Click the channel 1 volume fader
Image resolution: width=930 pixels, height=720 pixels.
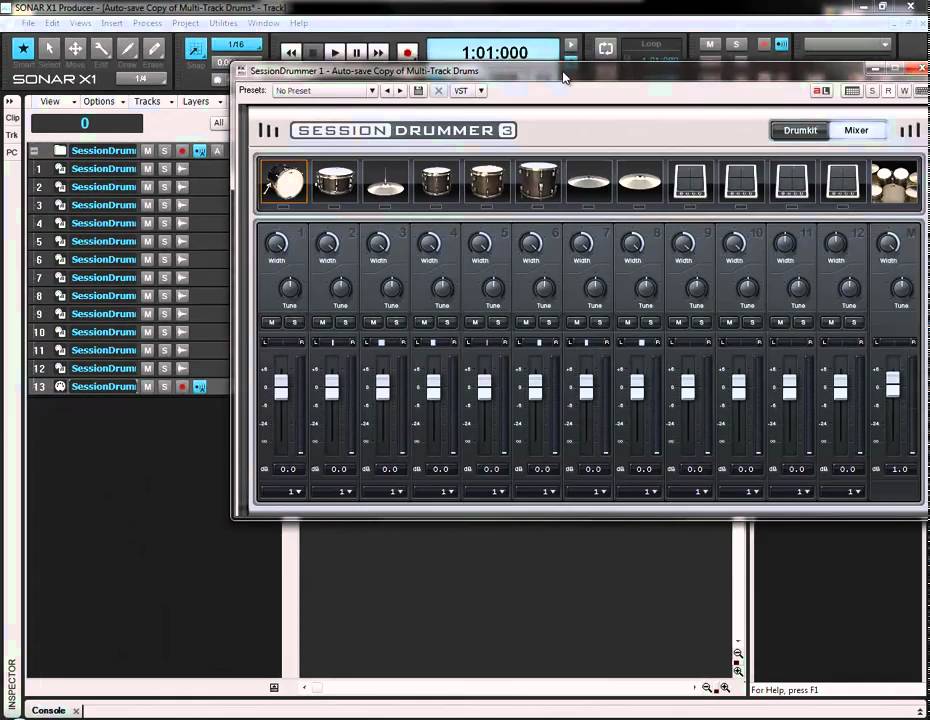coord(281,387)
